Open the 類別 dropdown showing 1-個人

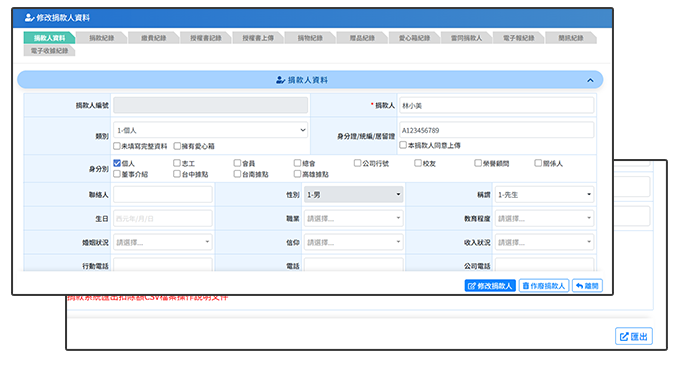[210, 130]
